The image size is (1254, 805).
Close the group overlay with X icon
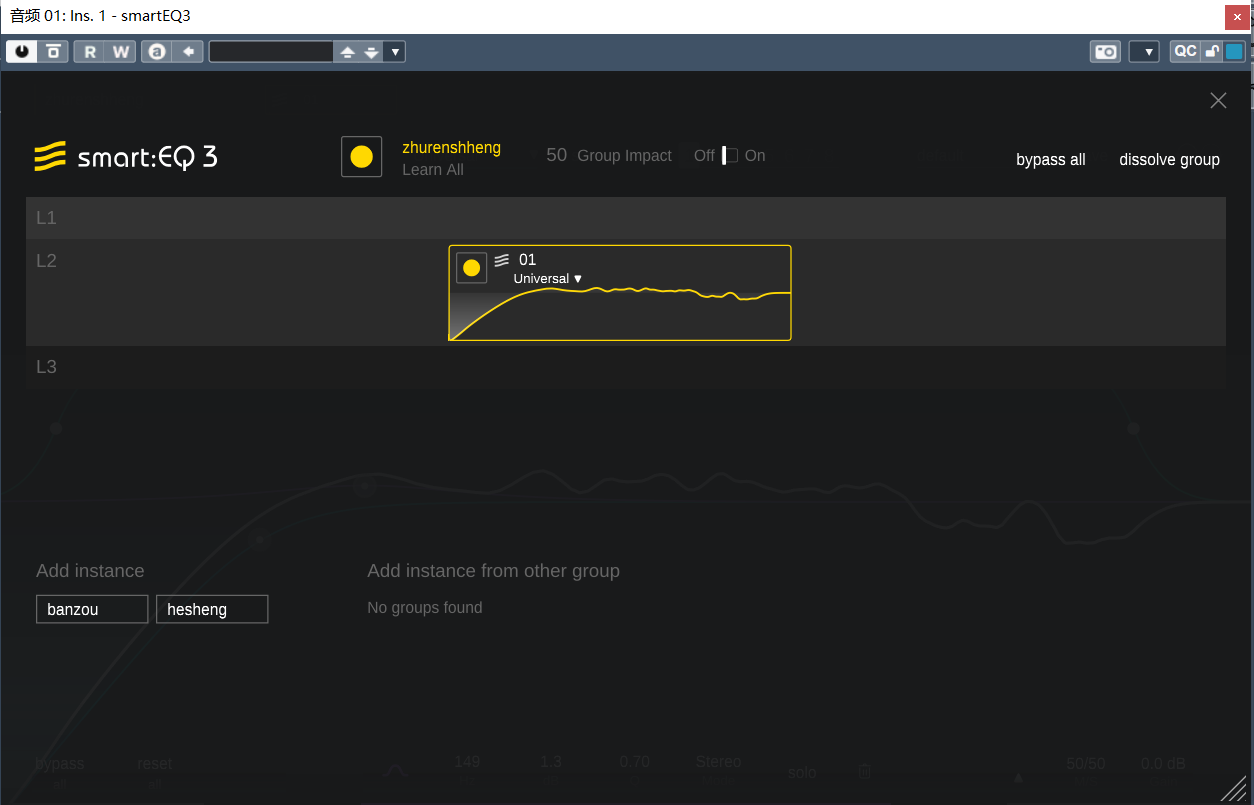(x=1218, y=100)
